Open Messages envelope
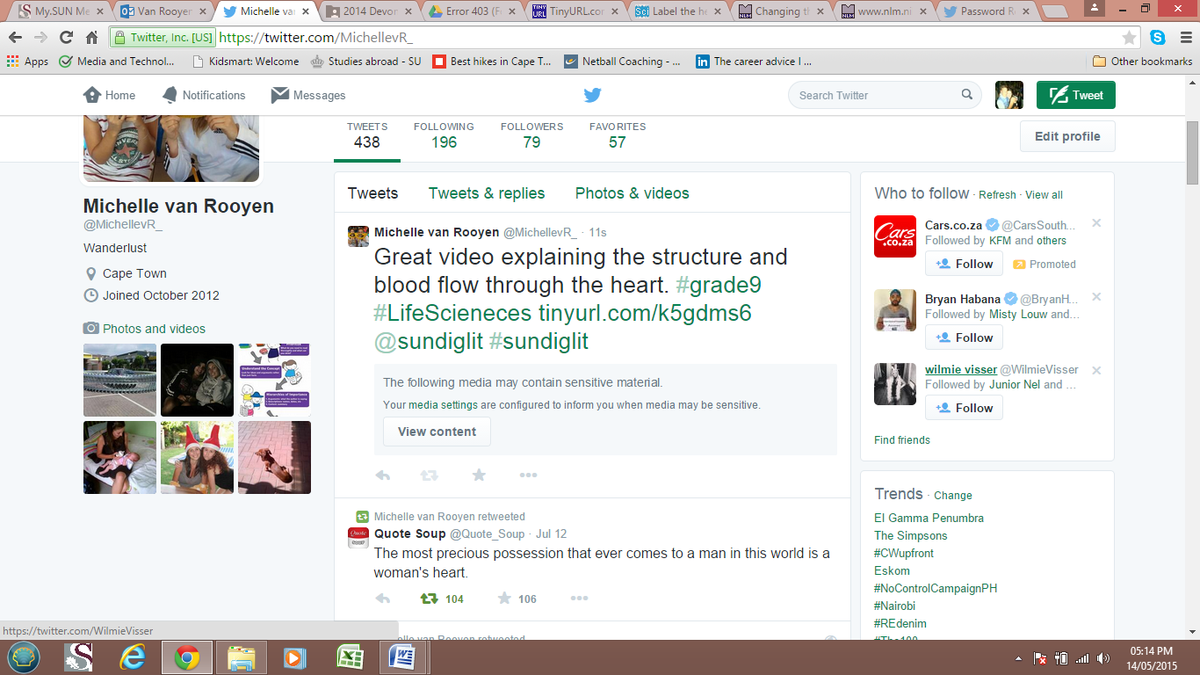1200x675 pixels. [308, 95]
